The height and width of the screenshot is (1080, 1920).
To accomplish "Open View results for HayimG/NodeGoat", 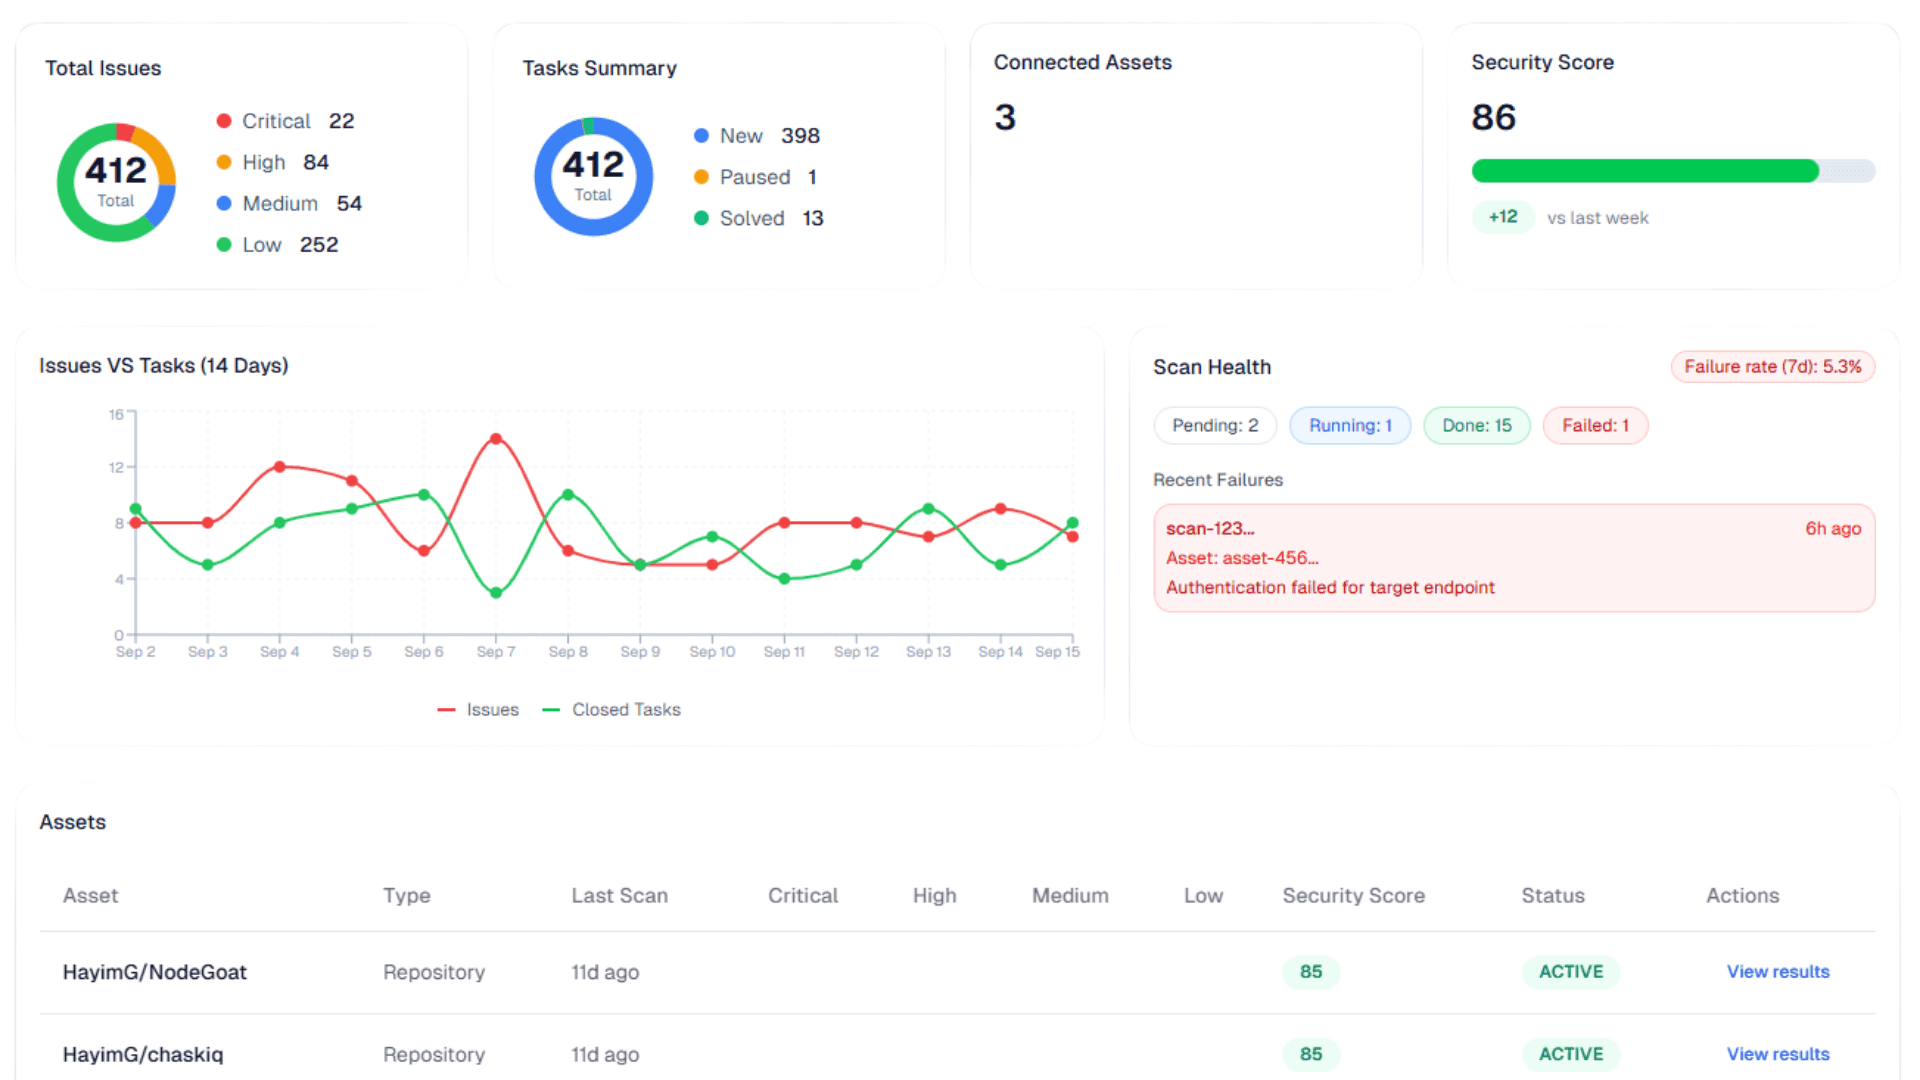I will pos(1778,971).
